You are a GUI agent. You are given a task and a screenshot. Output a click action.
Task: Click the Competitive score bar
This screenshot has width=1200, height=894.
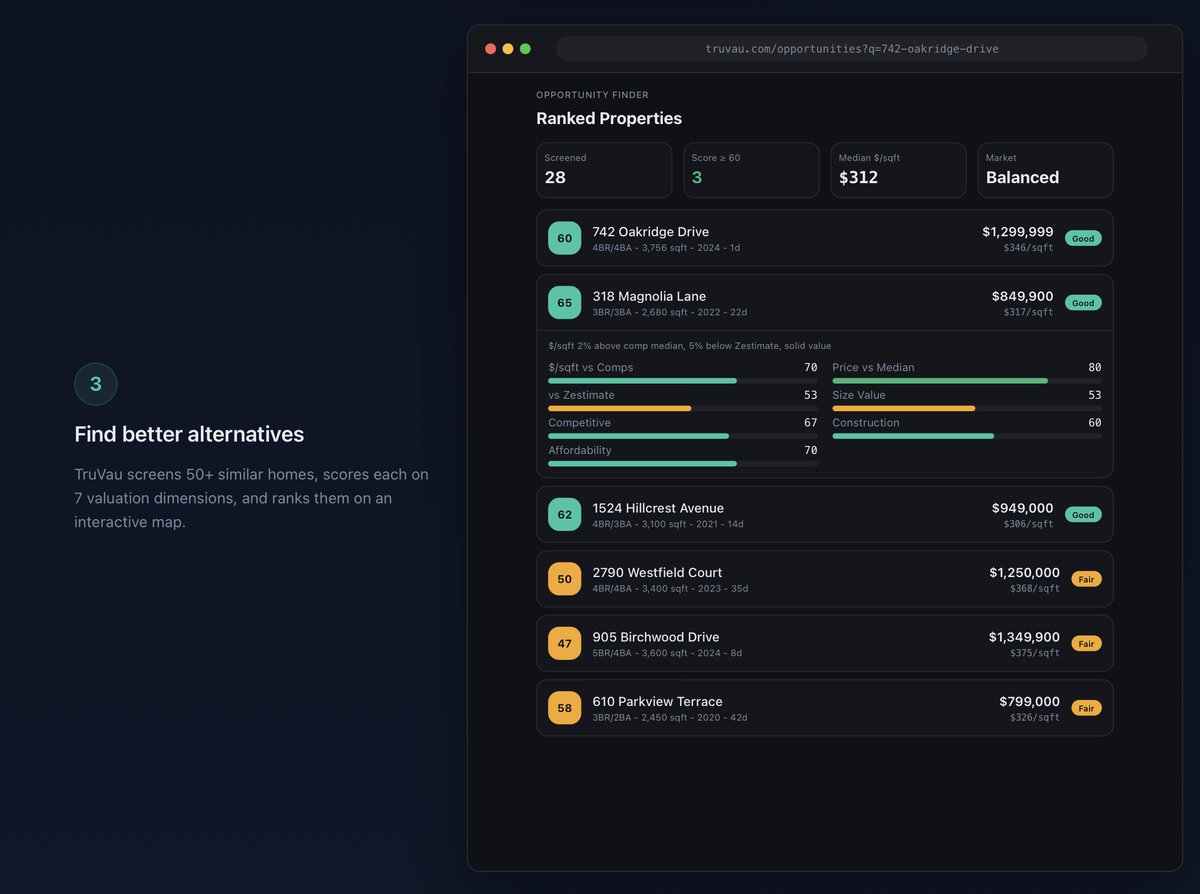coord(683,436)
